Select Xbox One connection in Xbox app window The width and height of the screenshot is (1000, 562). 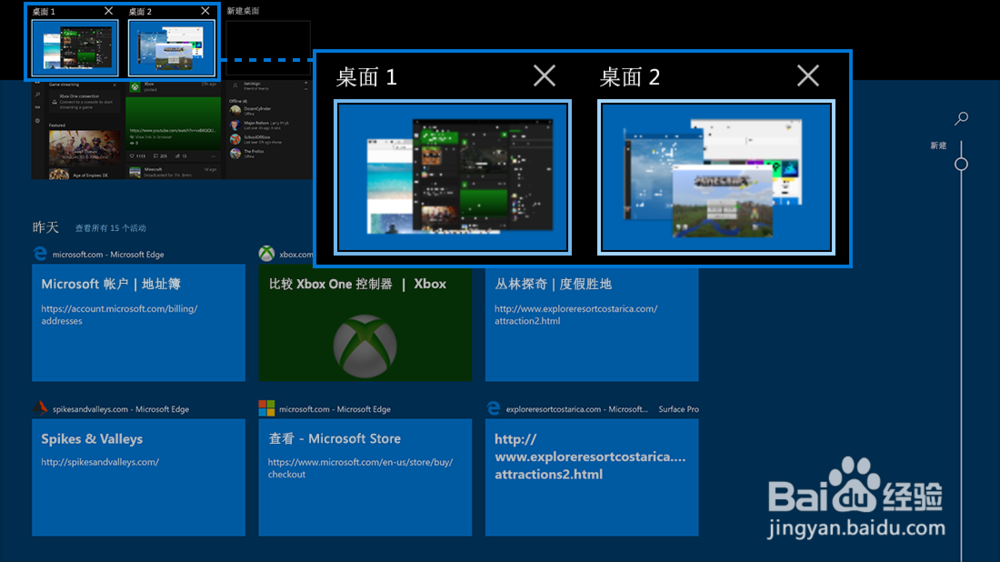pyautogui.click(x=84, y=101)
